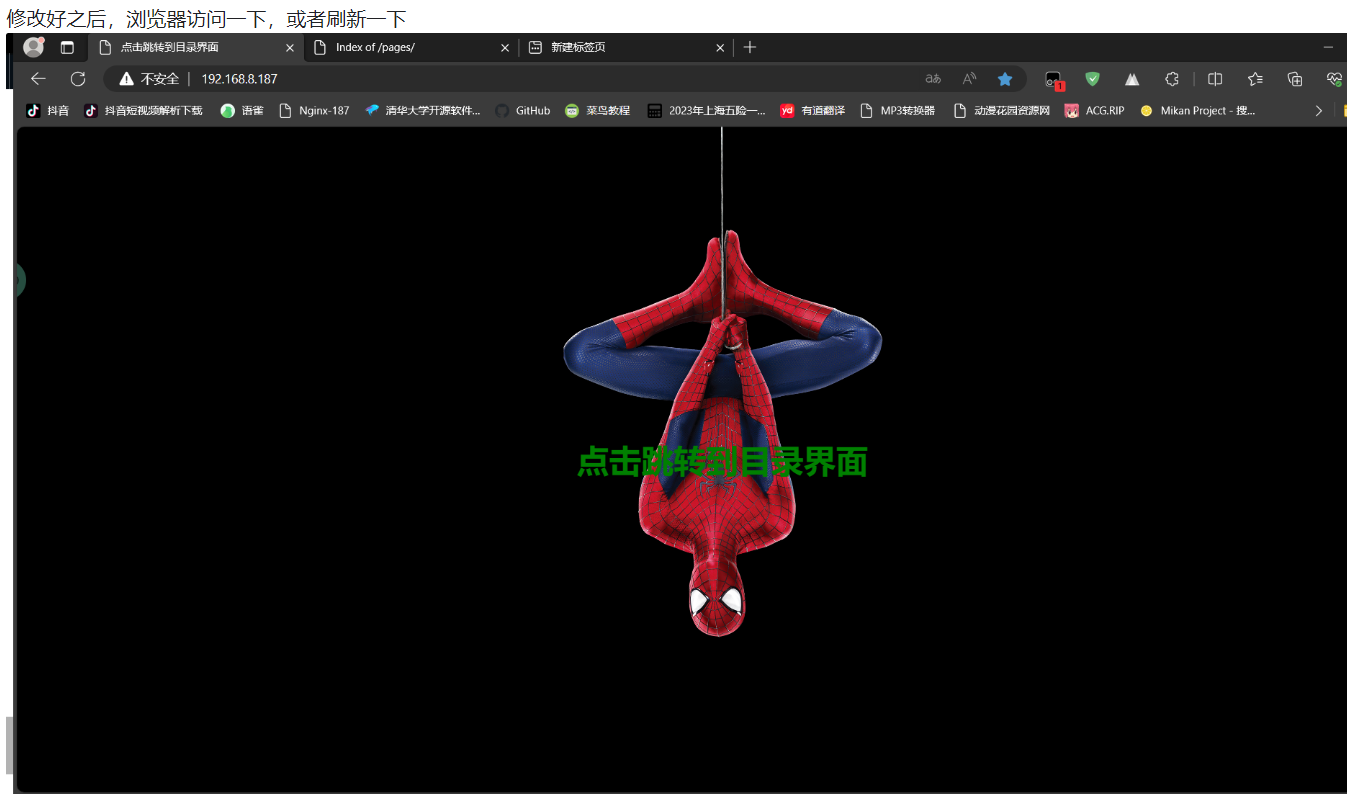Open a new tab with plus button
The image size is (1347, 794).
[750, 47]
